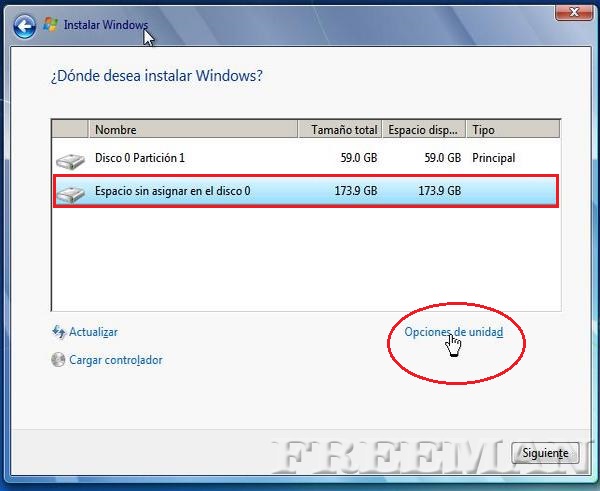Sort by Espacio disp... column header
This screenshot has width=600, height=491.
[x=424, y=129]
